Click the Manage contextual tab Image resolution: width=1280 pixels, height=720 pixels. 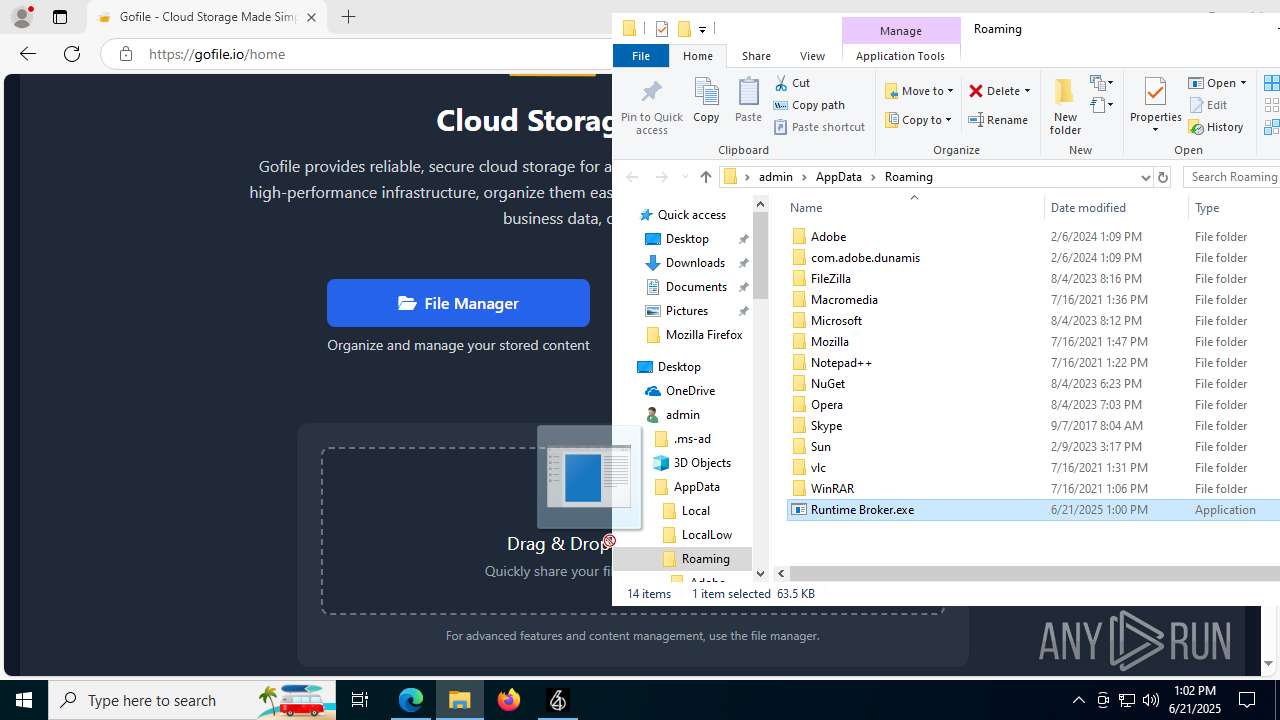pos(901,31)
